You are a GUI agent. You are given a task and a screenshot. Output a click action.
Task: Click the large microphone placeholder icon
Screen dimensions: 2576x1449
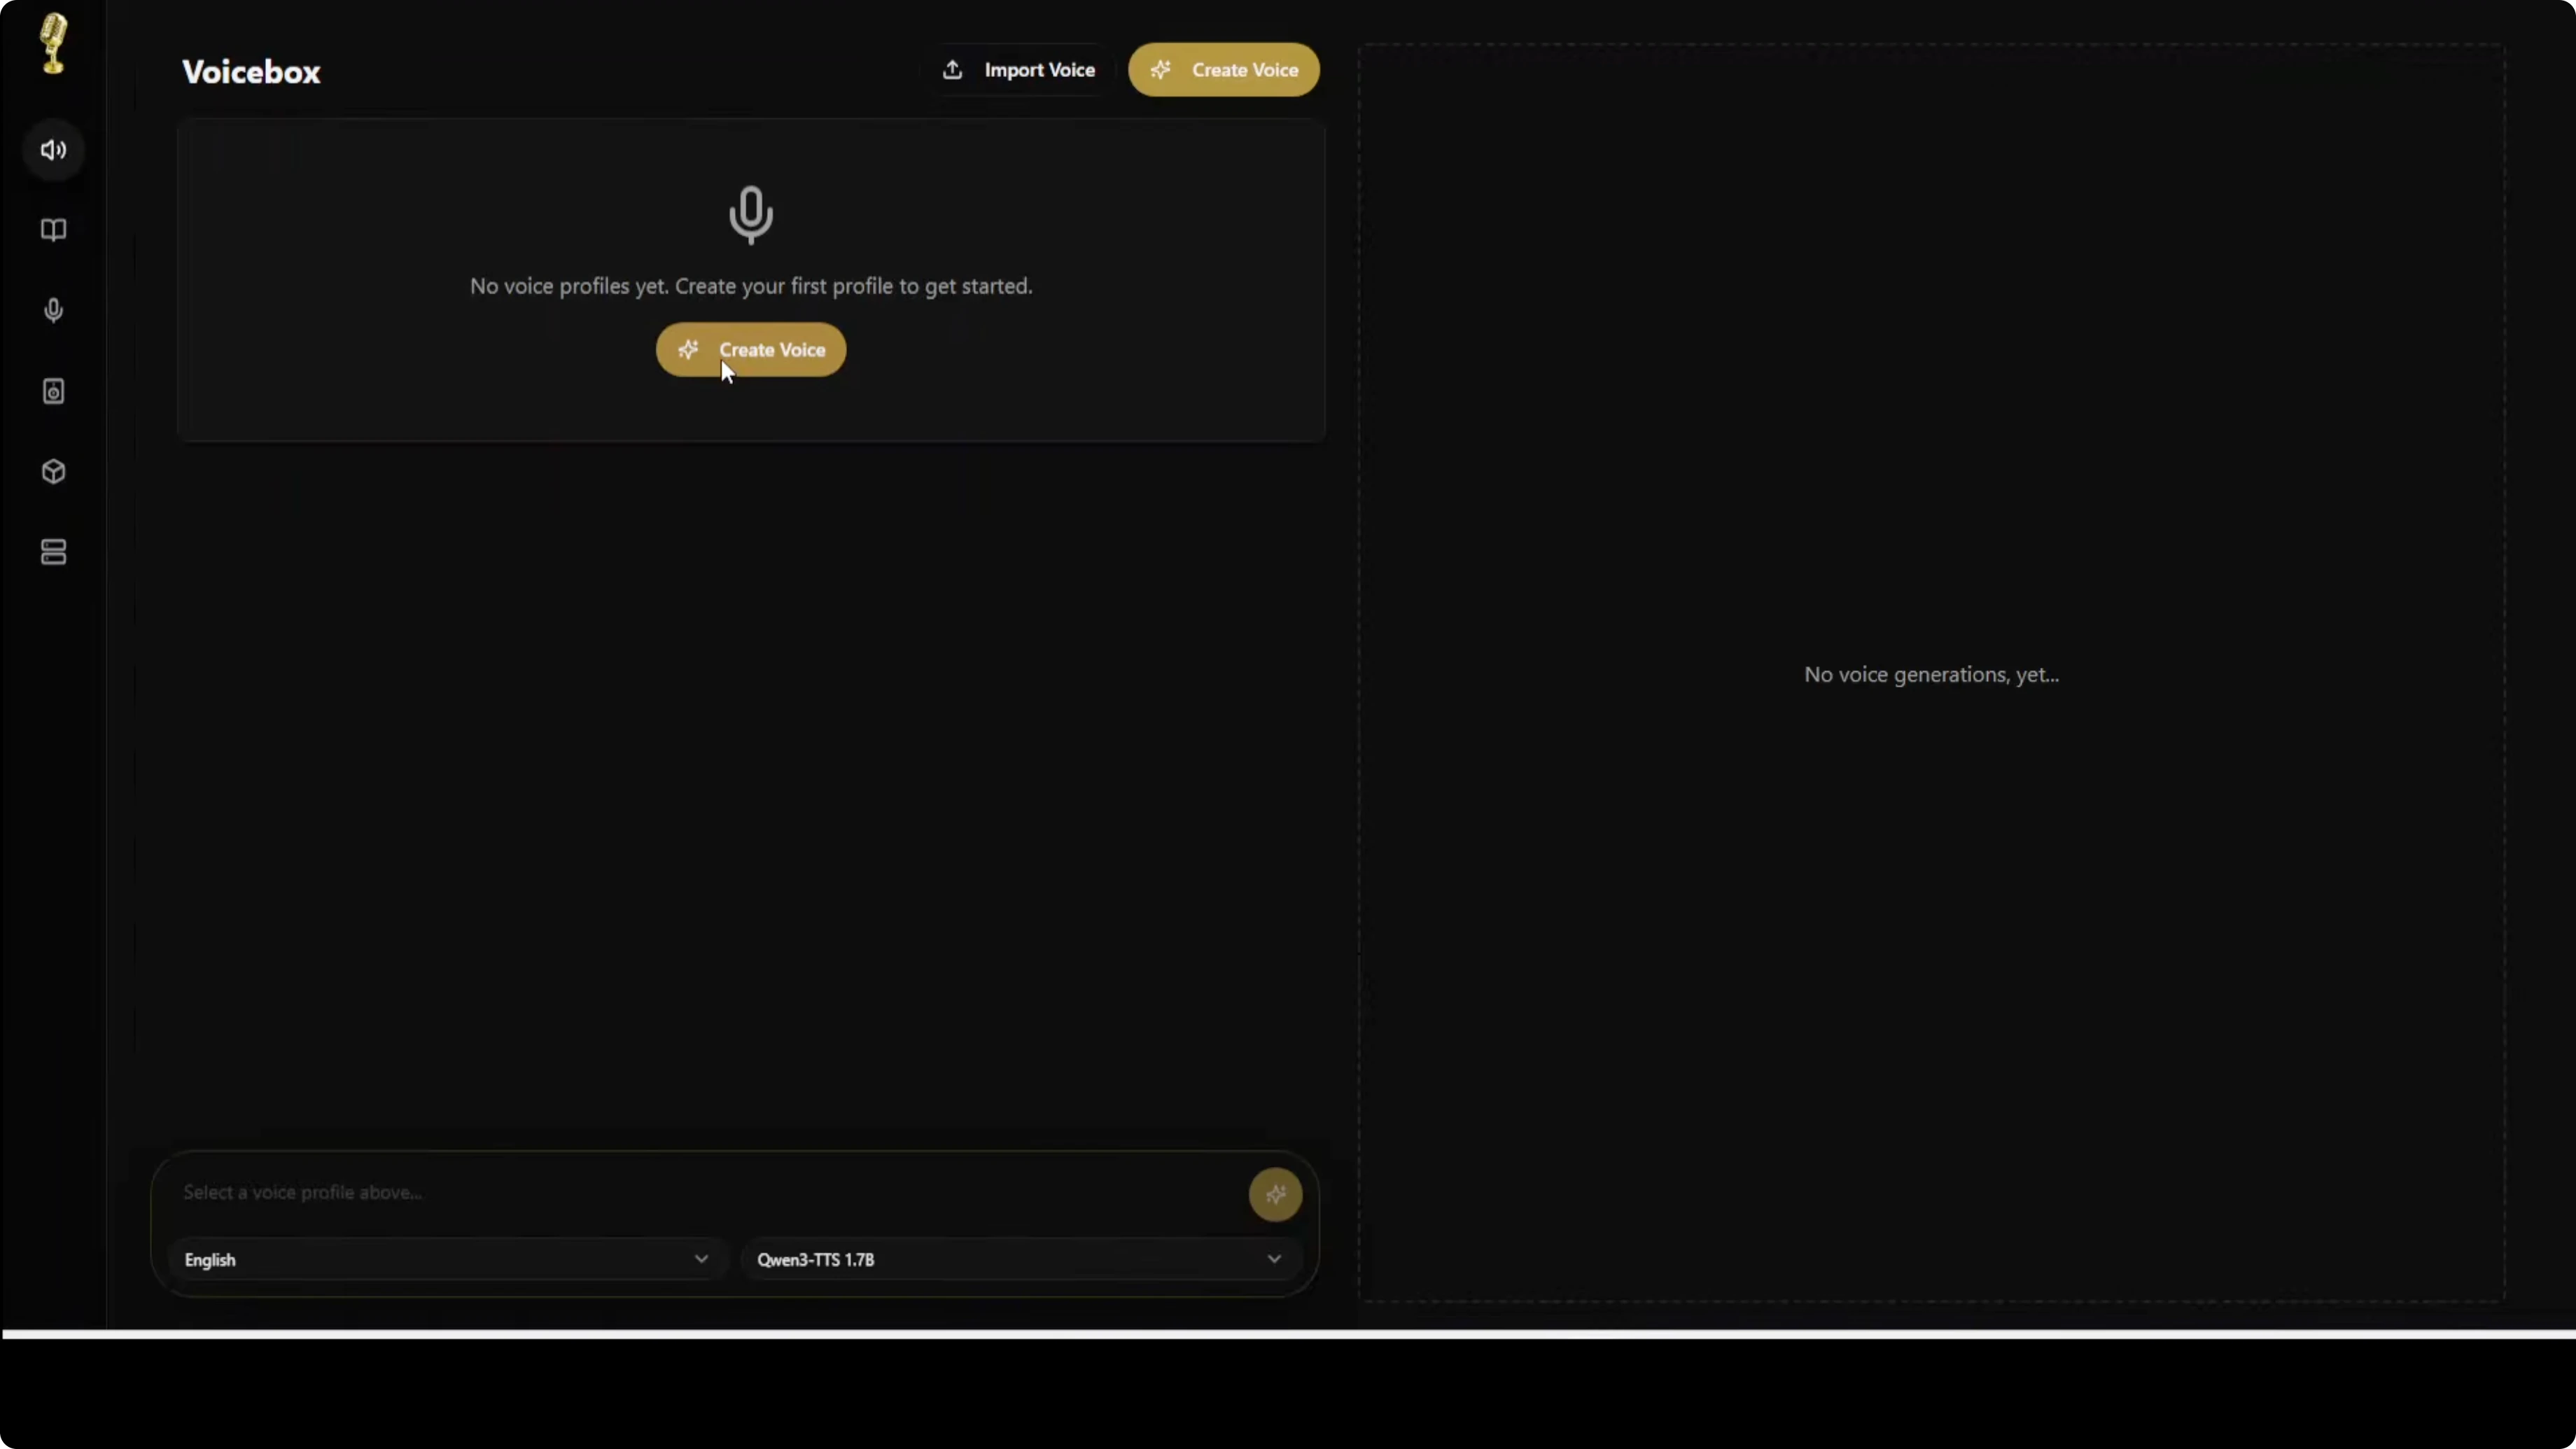click(750, 214)
